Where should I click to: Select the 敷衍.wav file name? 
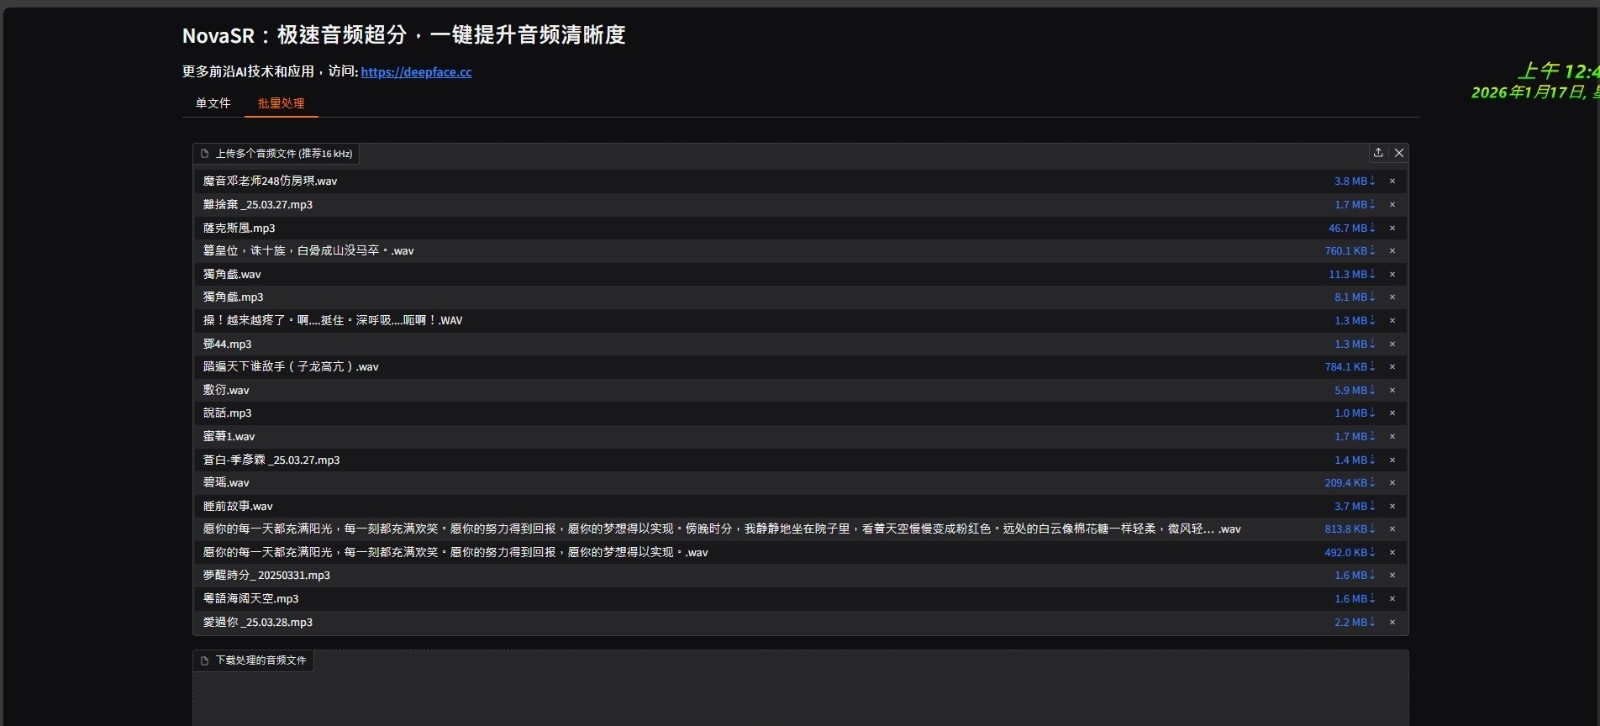pyautogui.click(x=226, y=390)
